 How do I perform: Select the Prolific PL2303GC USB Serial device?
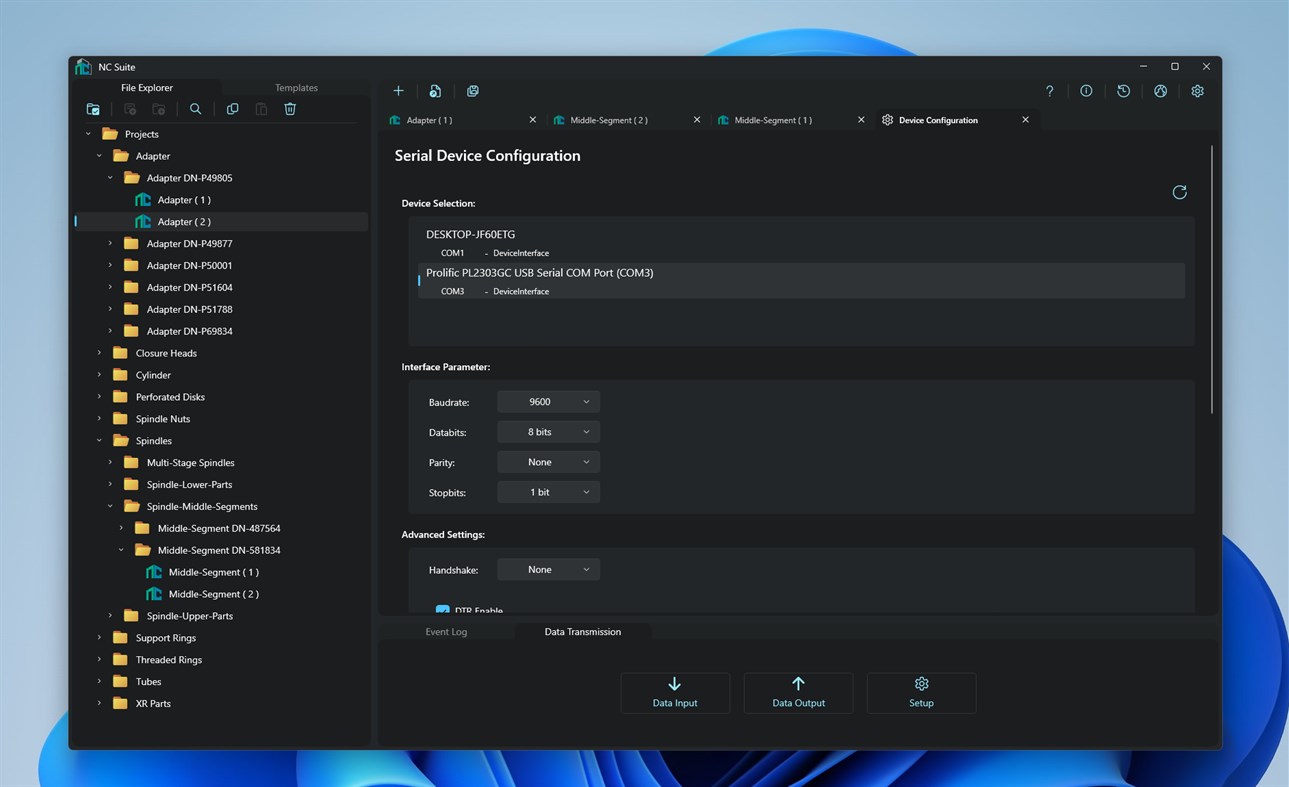click(x=801, y=281)
